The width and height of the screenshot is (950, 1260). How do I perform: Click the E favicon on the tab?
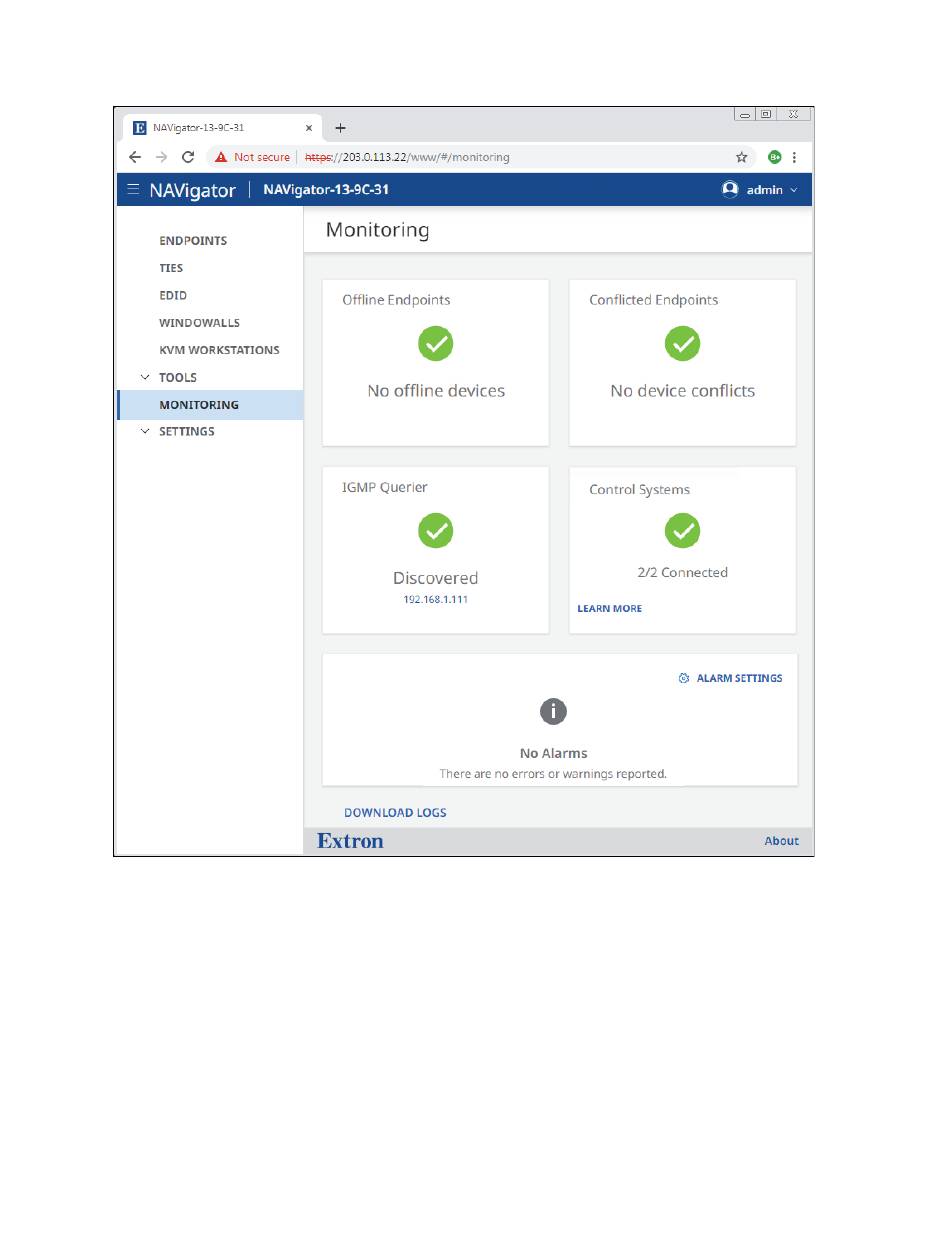click(x=140, y=128)
